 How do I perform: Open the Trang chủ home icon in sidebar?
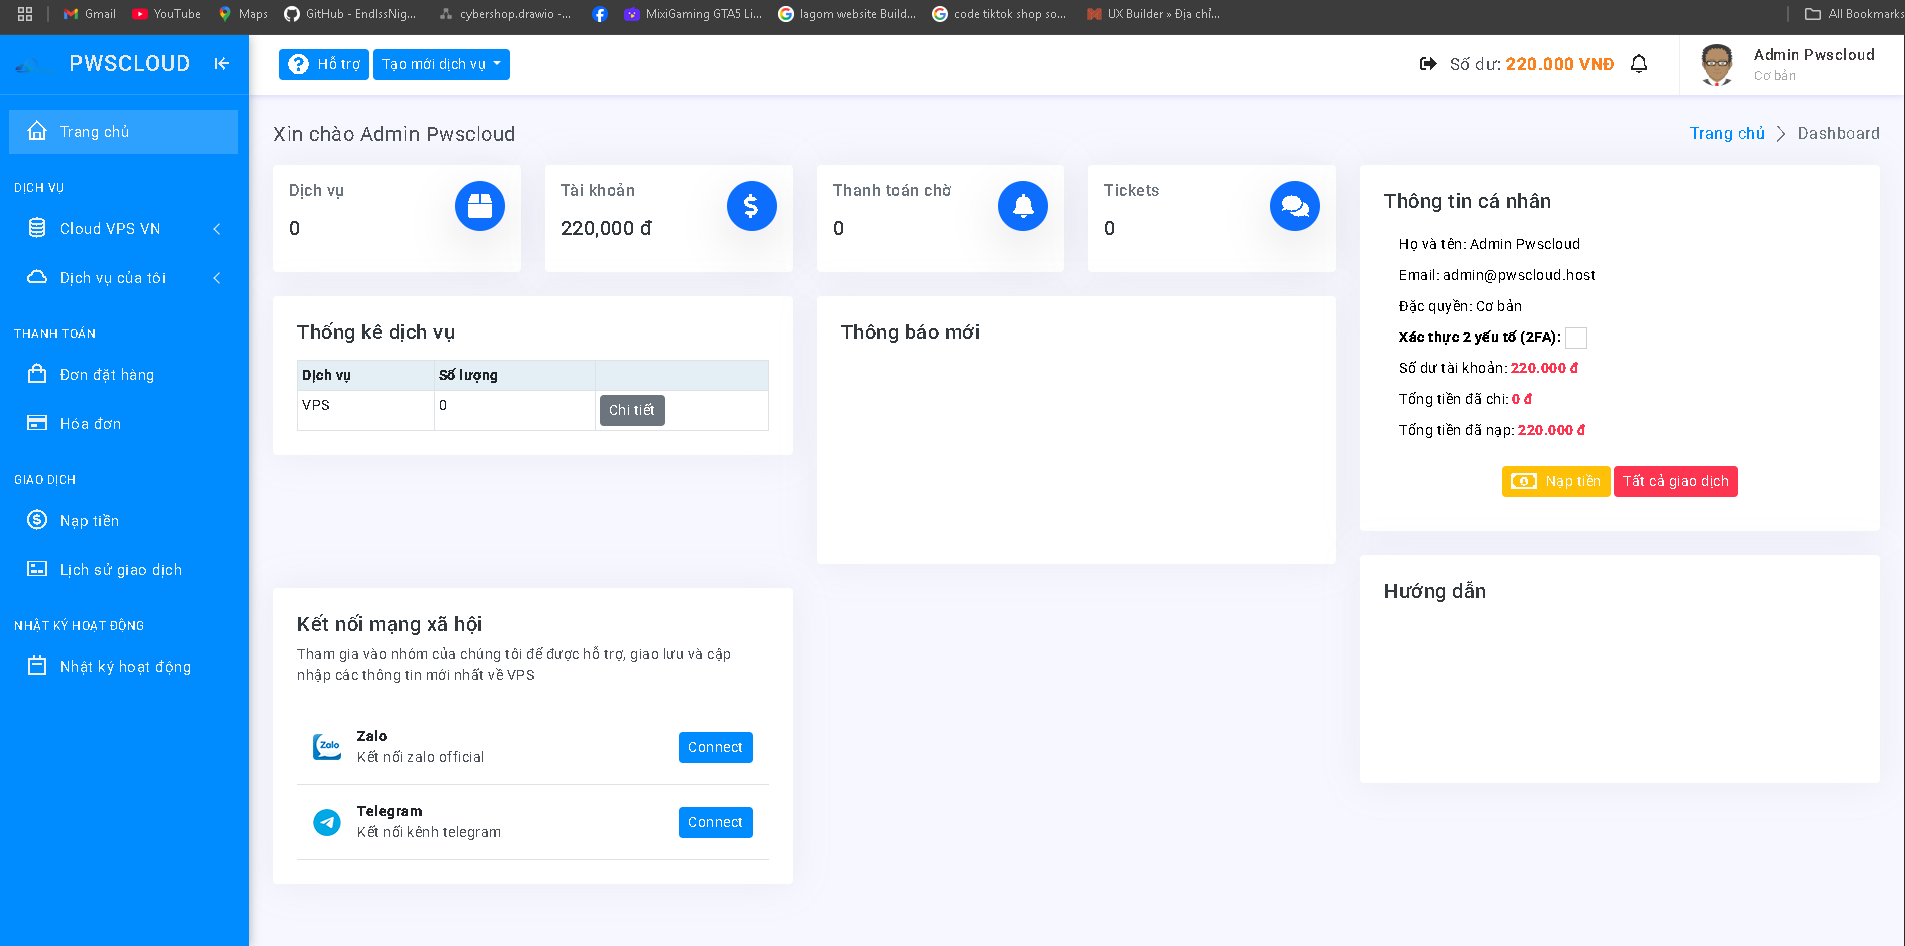click(37, 130)
